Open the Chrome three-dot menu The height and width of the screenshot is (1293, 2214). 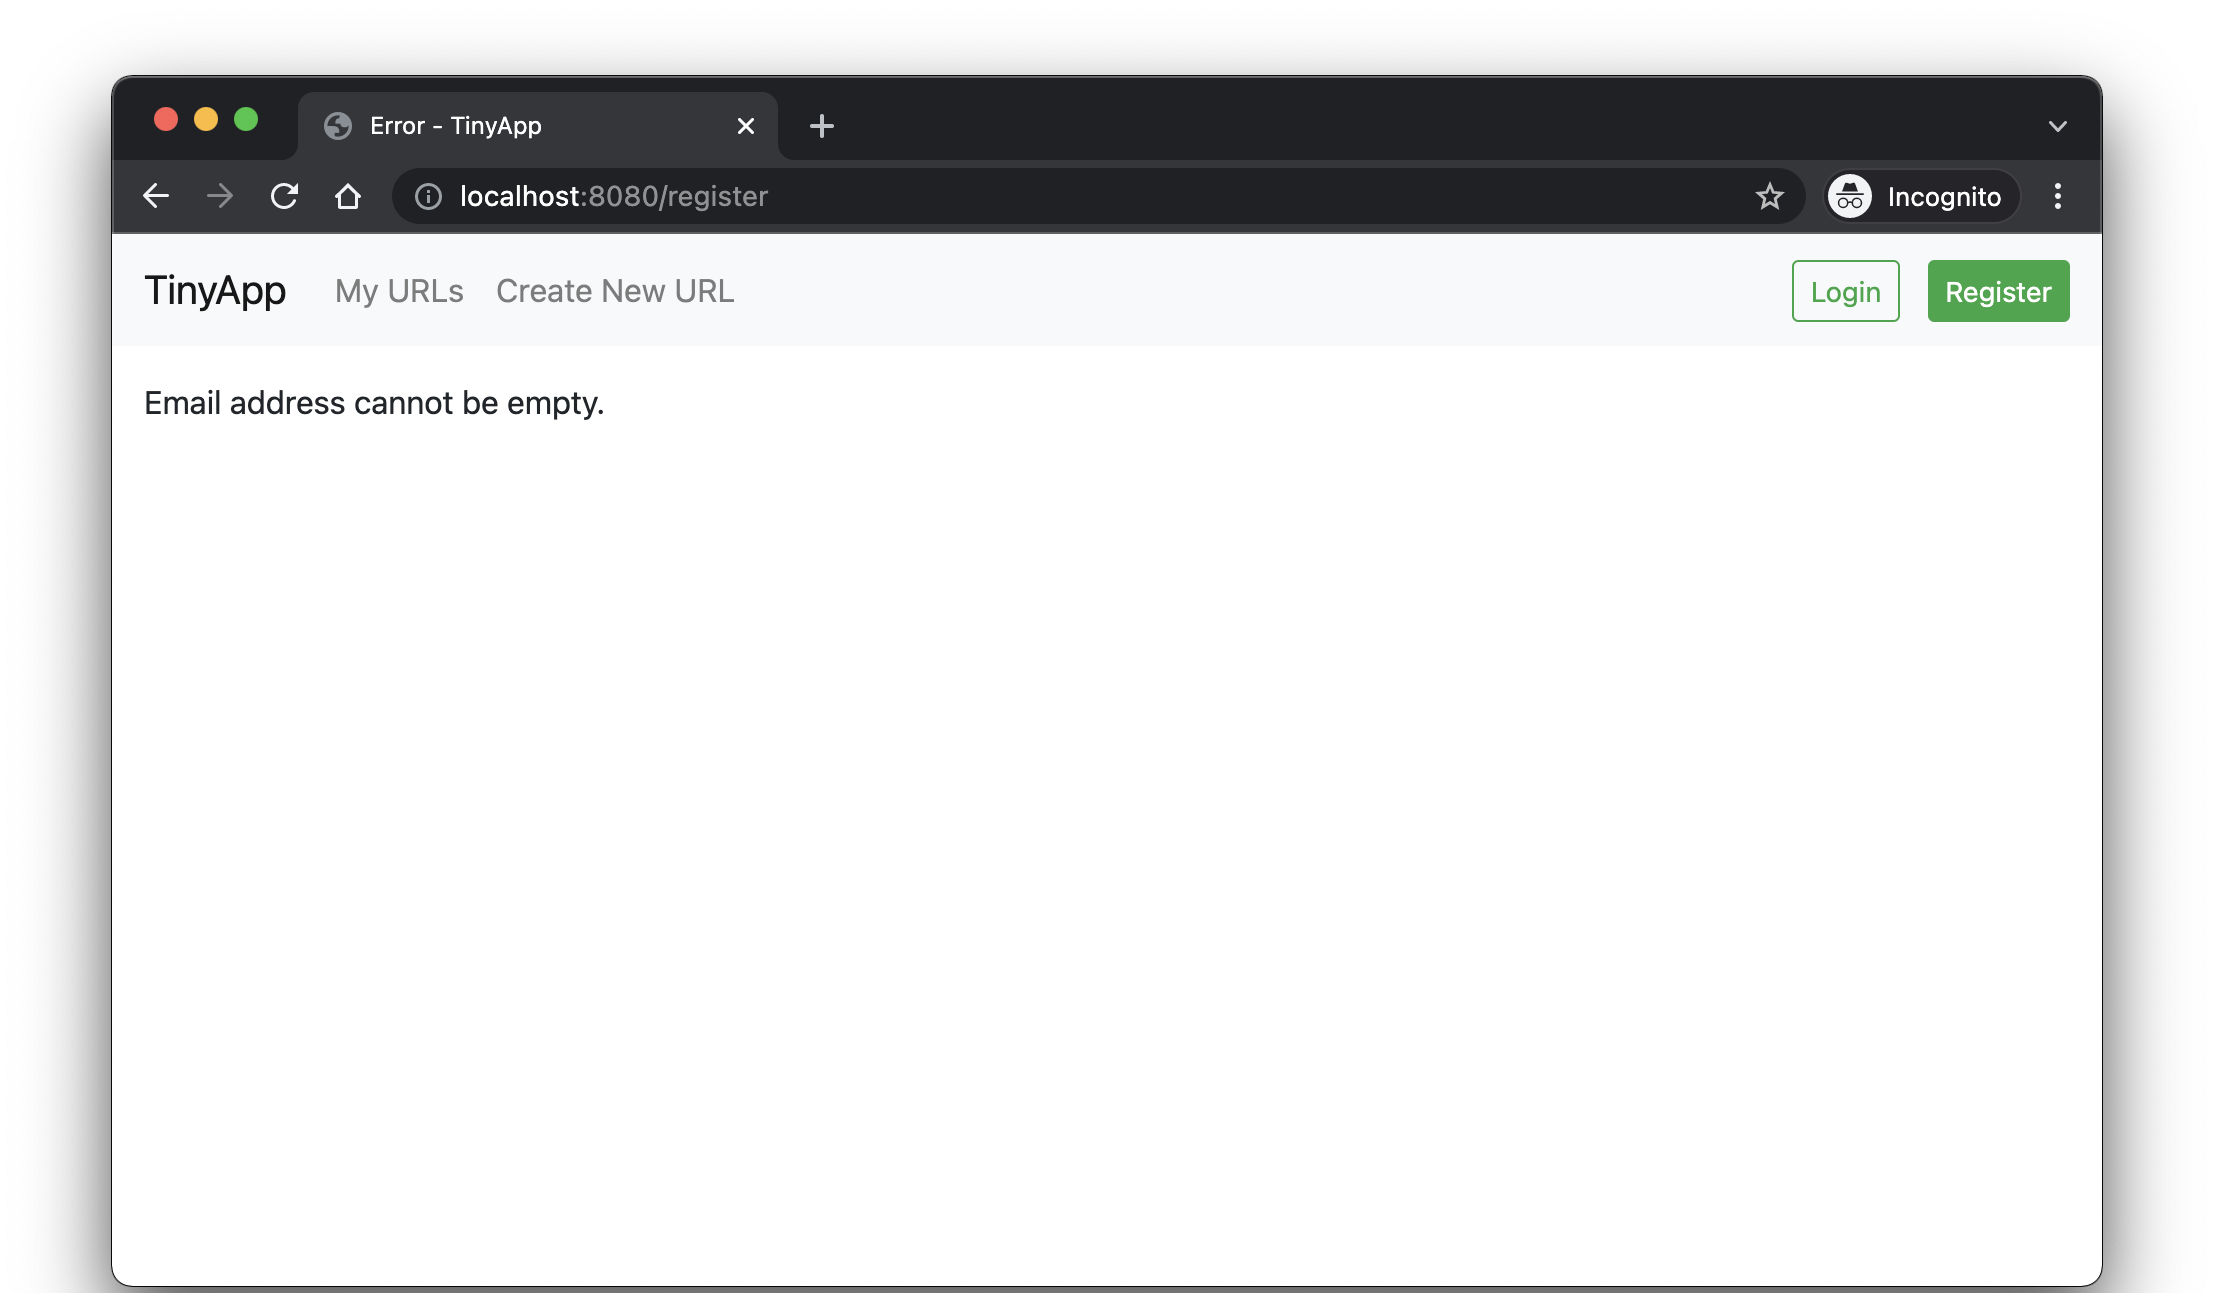click(x=2057, y=196)
